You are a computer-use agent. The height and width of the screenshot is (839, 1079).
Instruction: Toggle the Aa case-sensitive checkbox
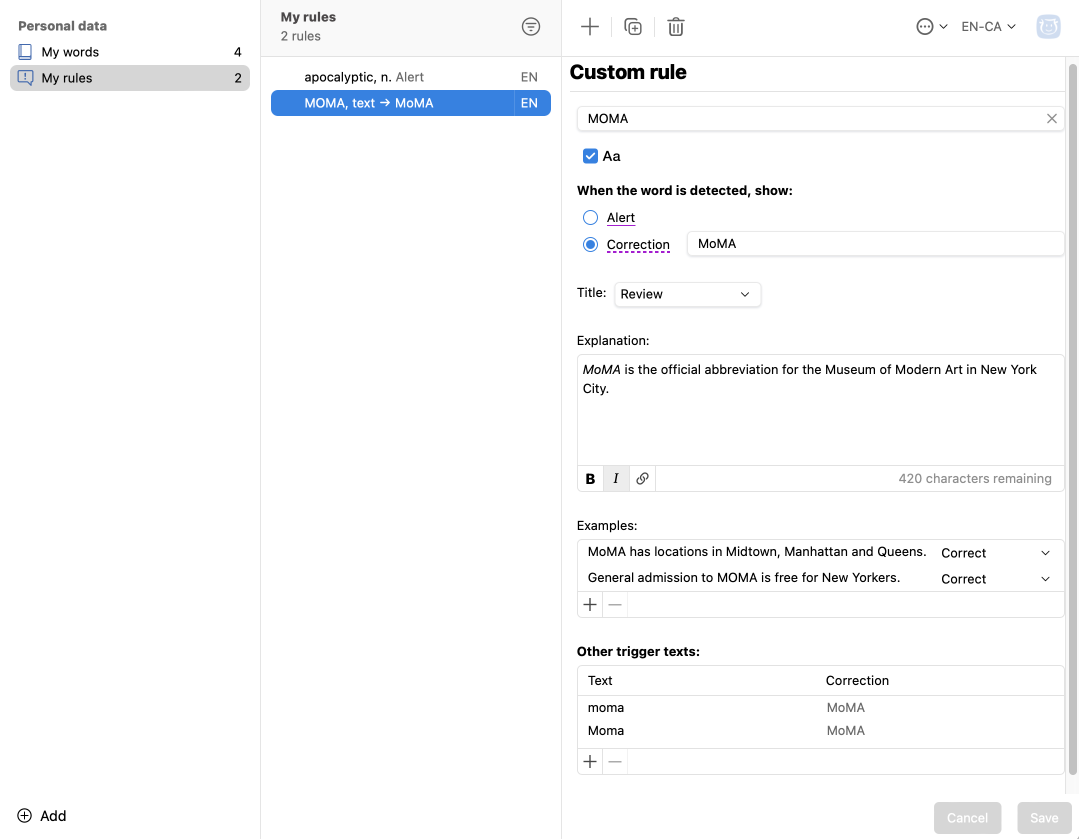[590, 156]
